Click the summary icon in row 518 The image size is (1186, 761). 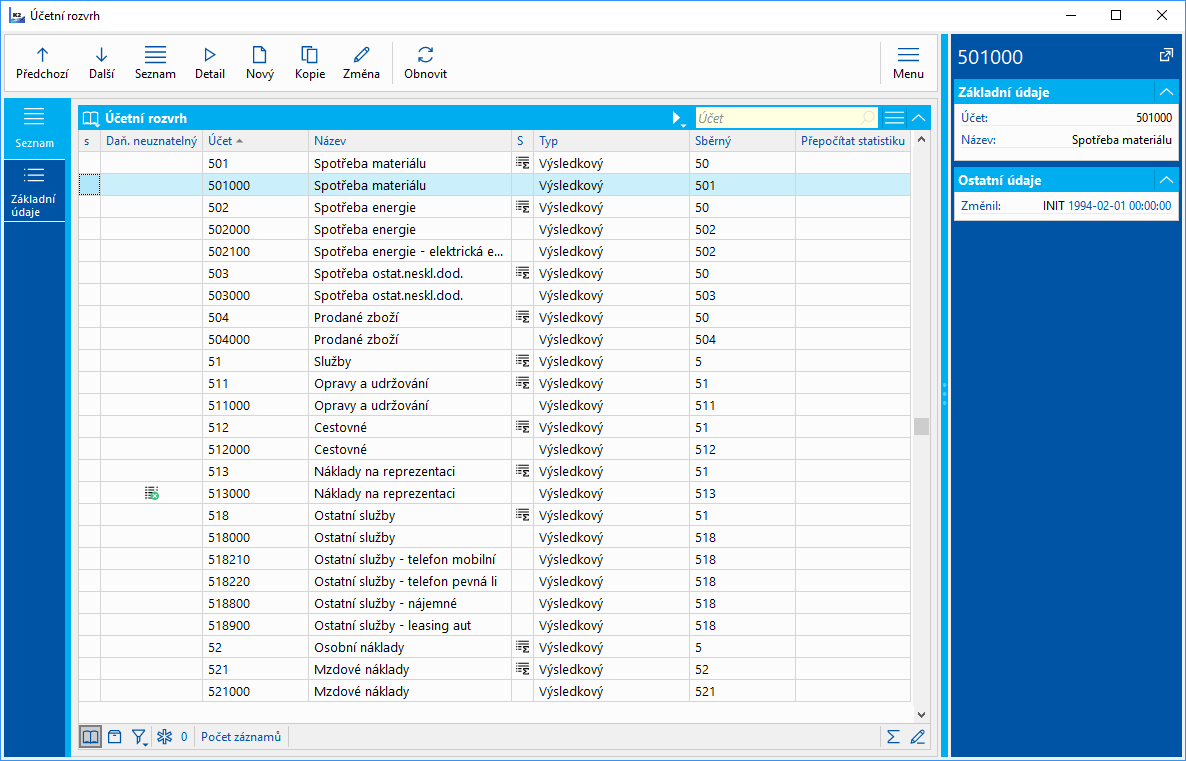click(522, 514)
